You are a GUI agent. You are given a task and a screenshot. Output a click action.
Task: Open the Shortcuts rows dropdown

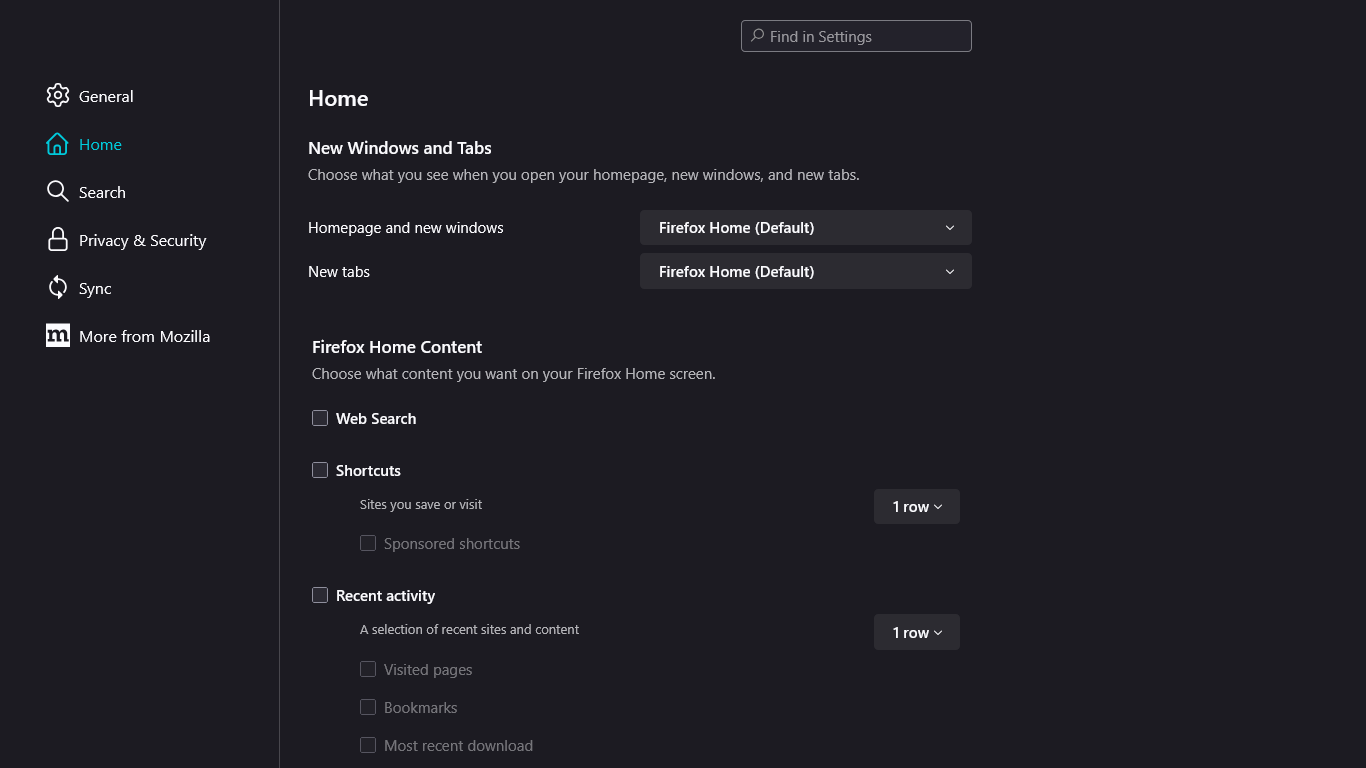pos(917,507)
